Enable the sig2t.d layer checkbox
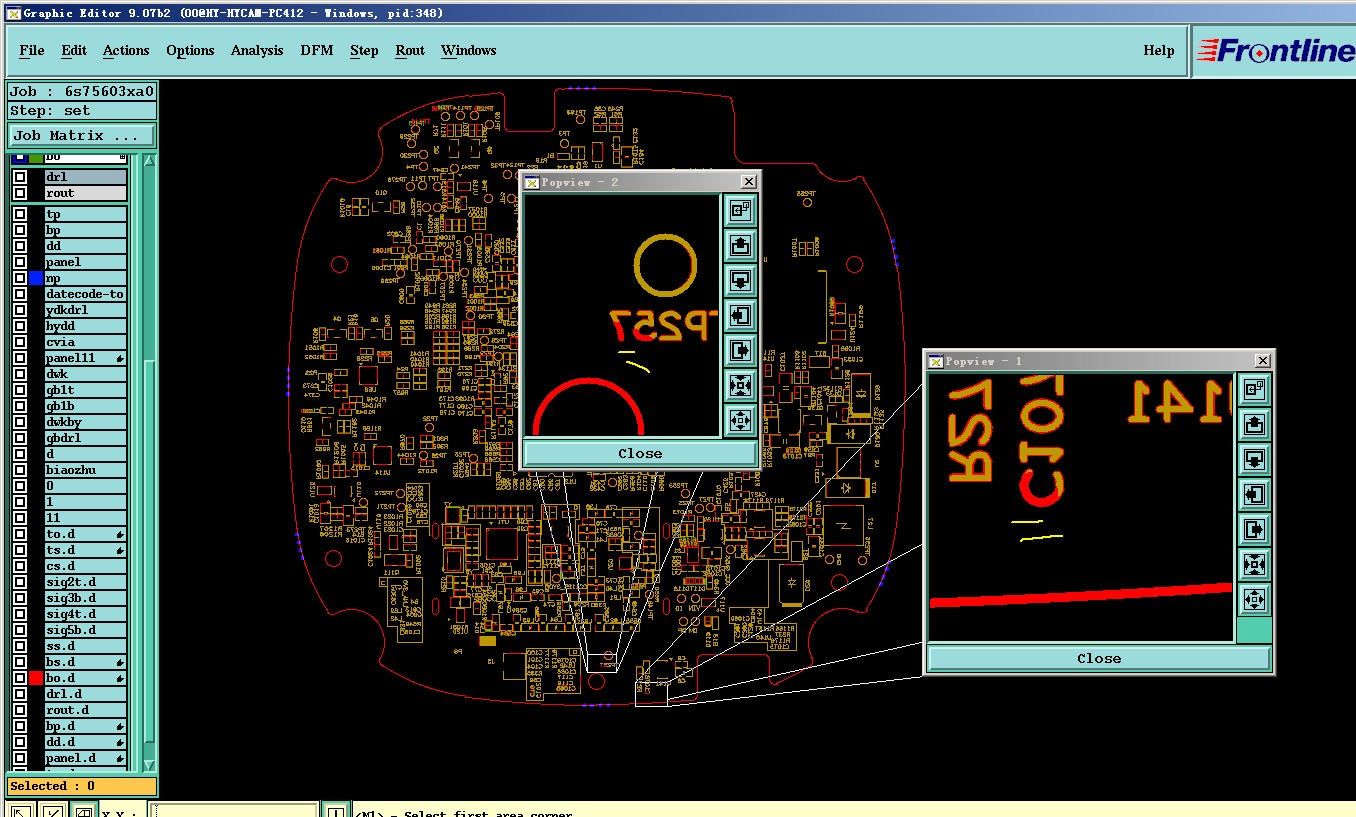This screenshot has height=817, width=1356. 20,582
